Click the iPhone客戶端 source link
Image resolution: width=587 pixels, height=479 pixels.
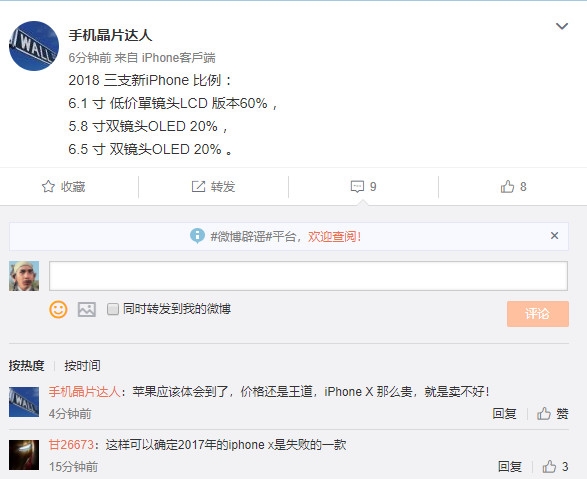click(x=179, y=58)
